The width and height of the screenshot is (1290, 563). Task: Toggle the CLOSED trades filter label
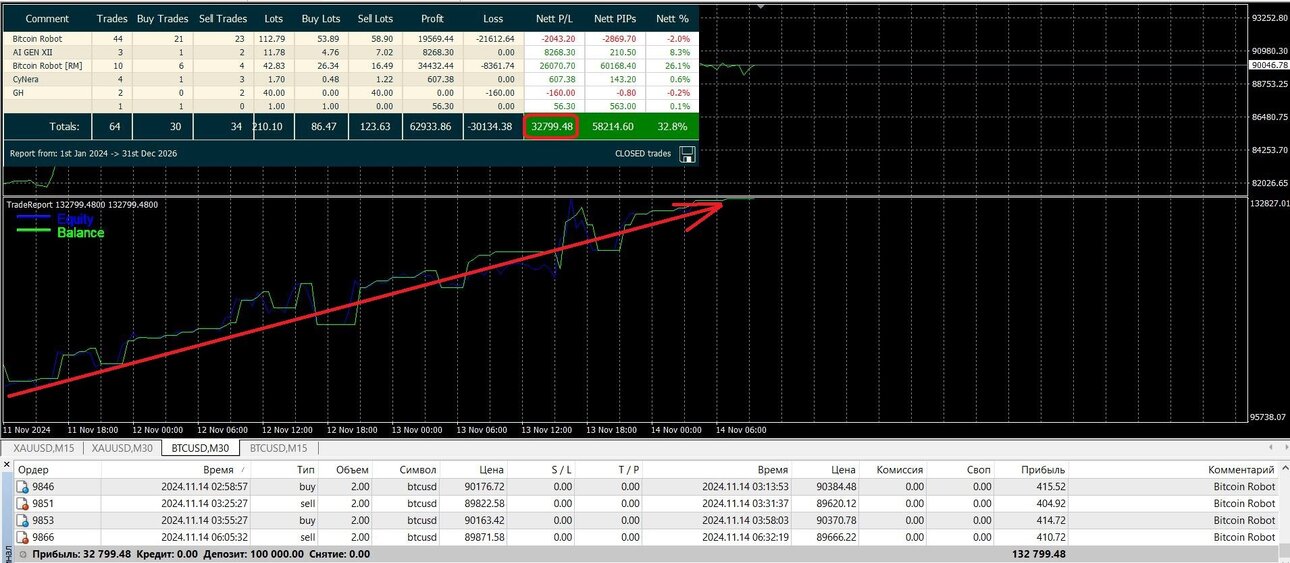tap(643, 154)
